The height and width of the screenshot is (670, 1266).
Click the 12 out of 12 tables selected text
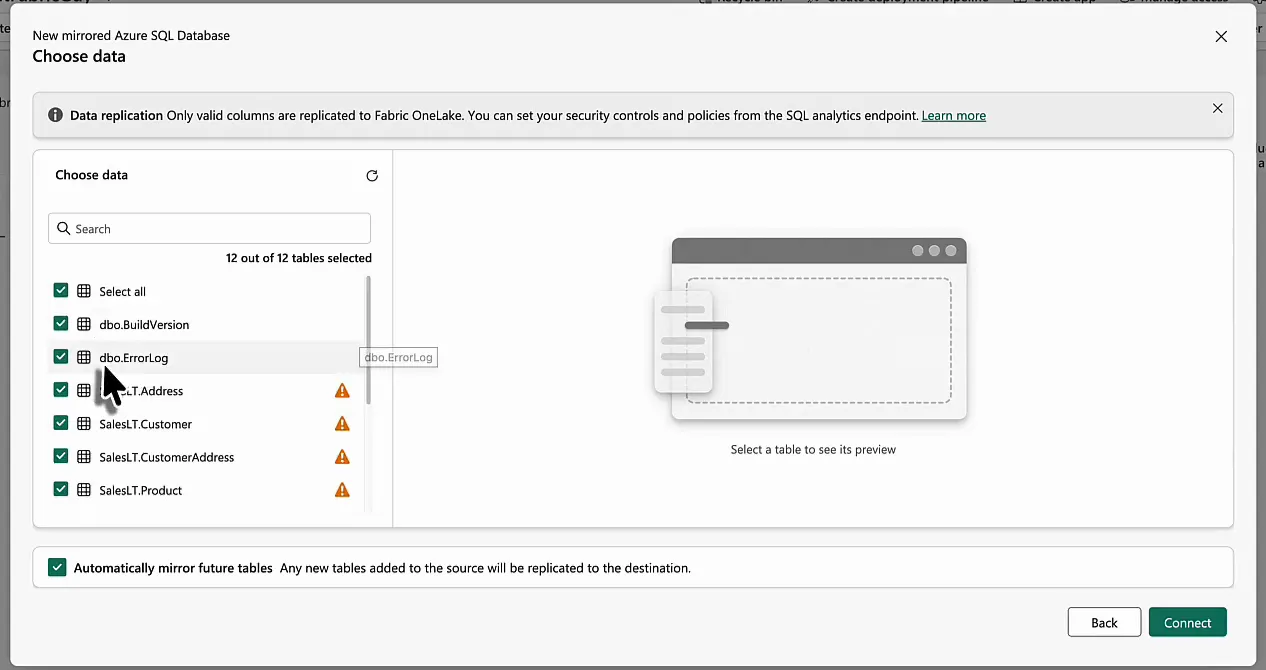click(299, 258)
